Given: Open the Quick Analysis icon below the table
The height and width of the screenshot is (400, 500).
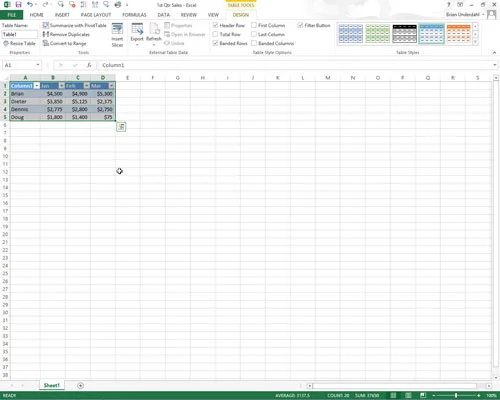Looking at the screenshot, I should click(x=121, y=127).
